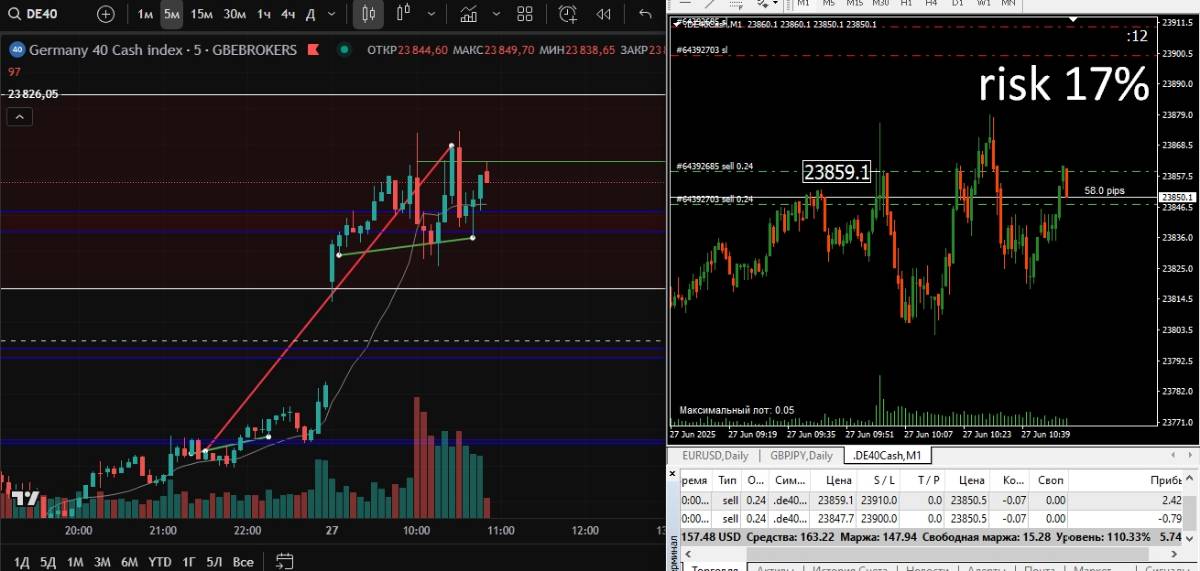Screen dimensions: 1200x571
Task: Click the #64392703 sl line label
Action: 703,48
